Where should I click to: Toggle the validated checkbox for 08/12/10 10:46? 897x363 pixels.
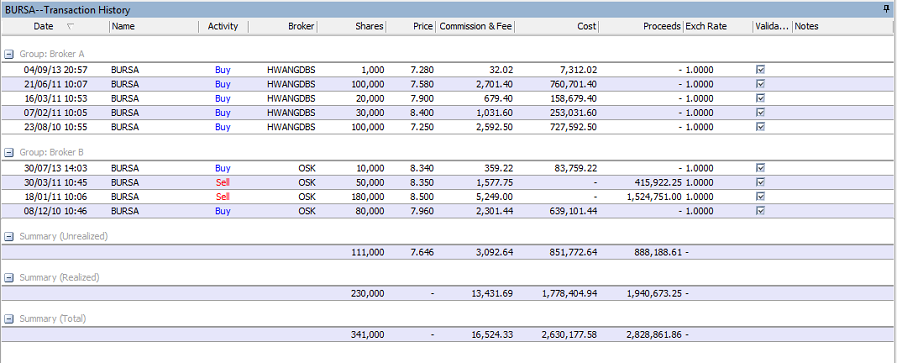[760, 211]
